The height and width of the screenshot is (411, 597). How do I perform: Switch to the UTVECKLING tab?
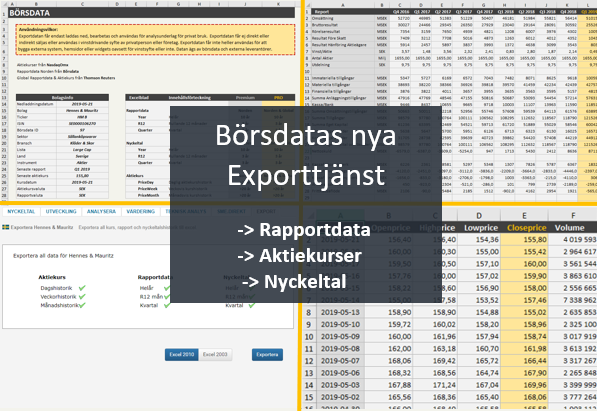tap(61, 211)
